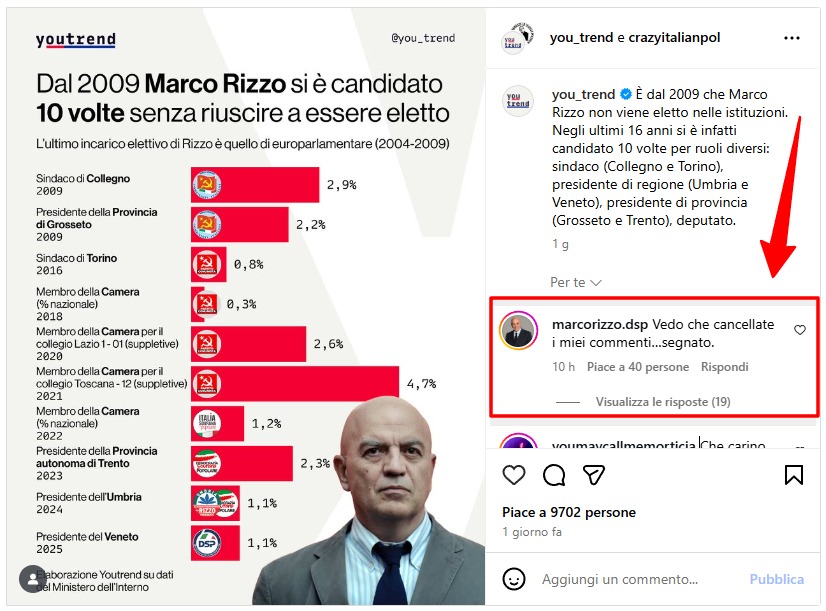Click the tagged users icon on the image
826x611 pixels.
coord(31,579)
